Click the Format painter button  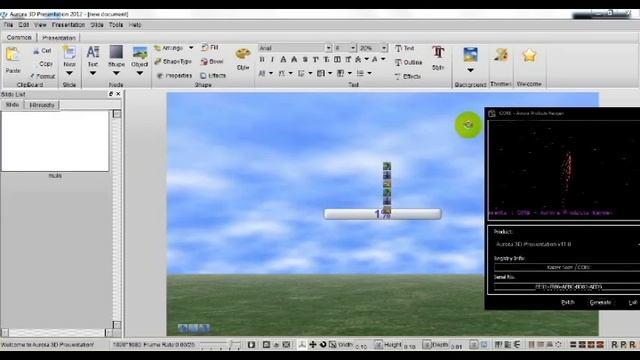pos(42,76)
